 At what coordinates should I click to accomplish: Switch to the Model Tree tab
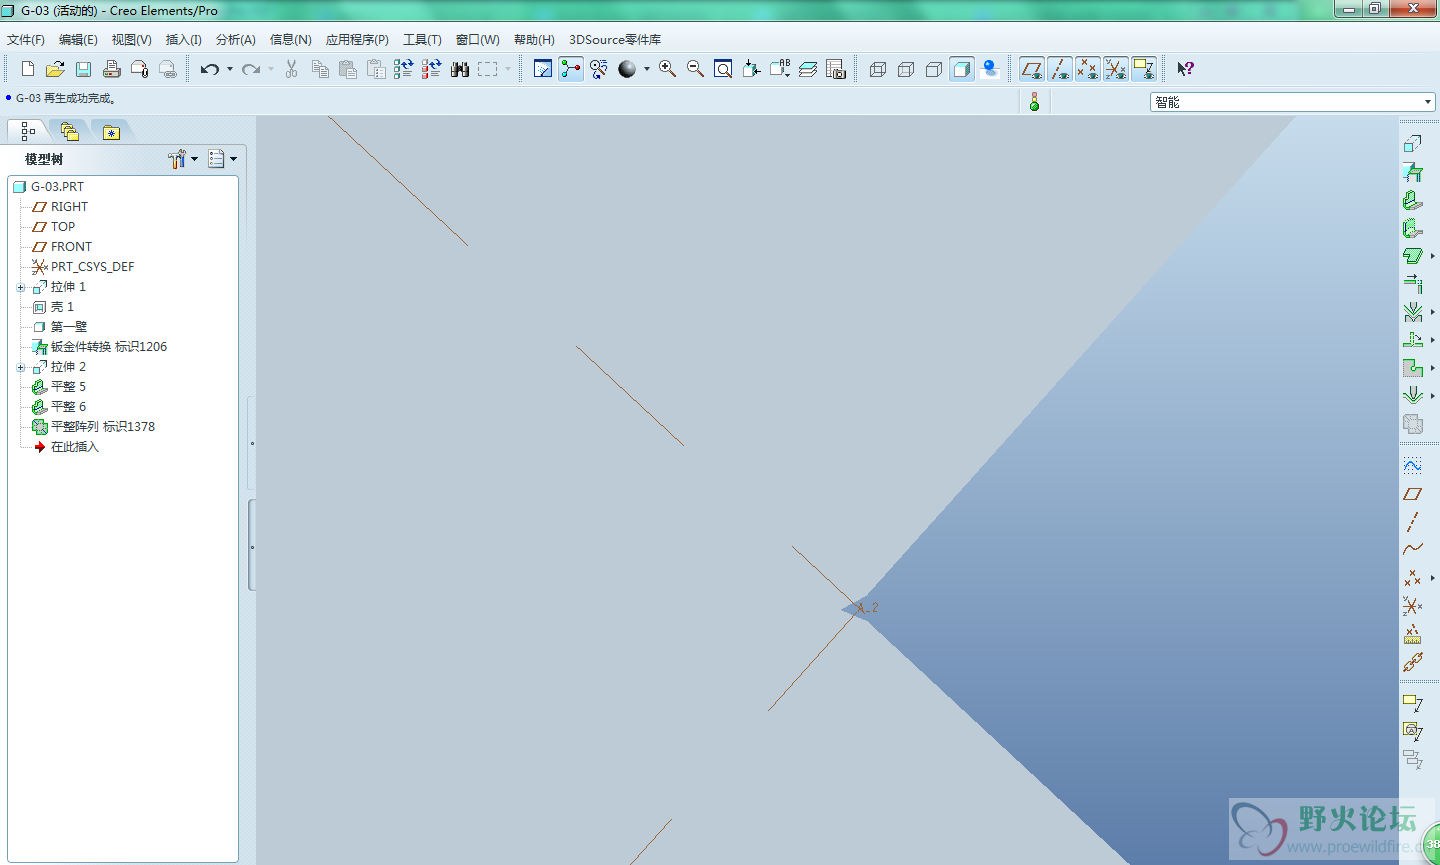pyautogui.click(x=27, y=131)
